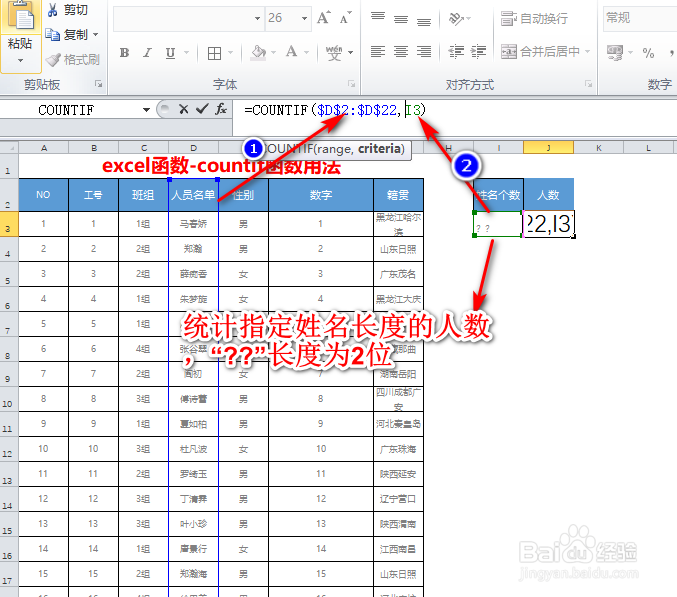The image size is (677, 597).
Task: Click the percent style icon
Action: (648, 53)
